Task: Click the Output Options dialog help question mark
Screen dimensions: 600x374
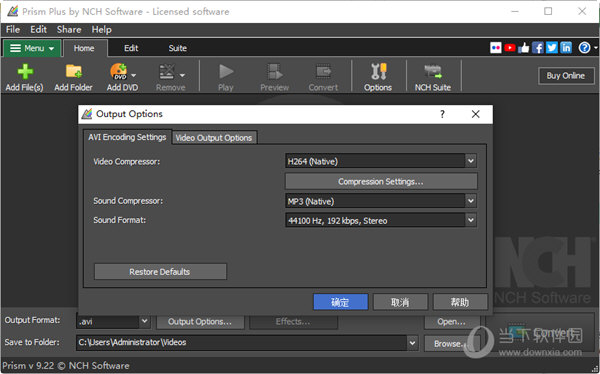Action: tap(442, 114)
